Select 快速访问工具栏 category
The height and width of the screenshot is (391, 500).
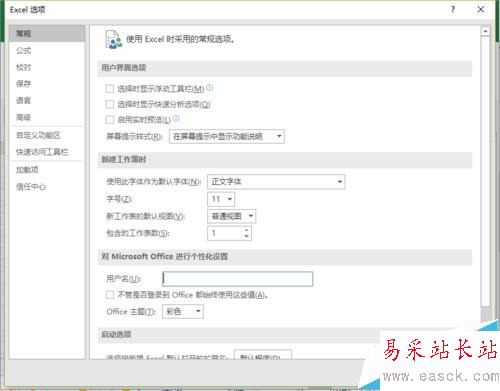click(47, 152)
